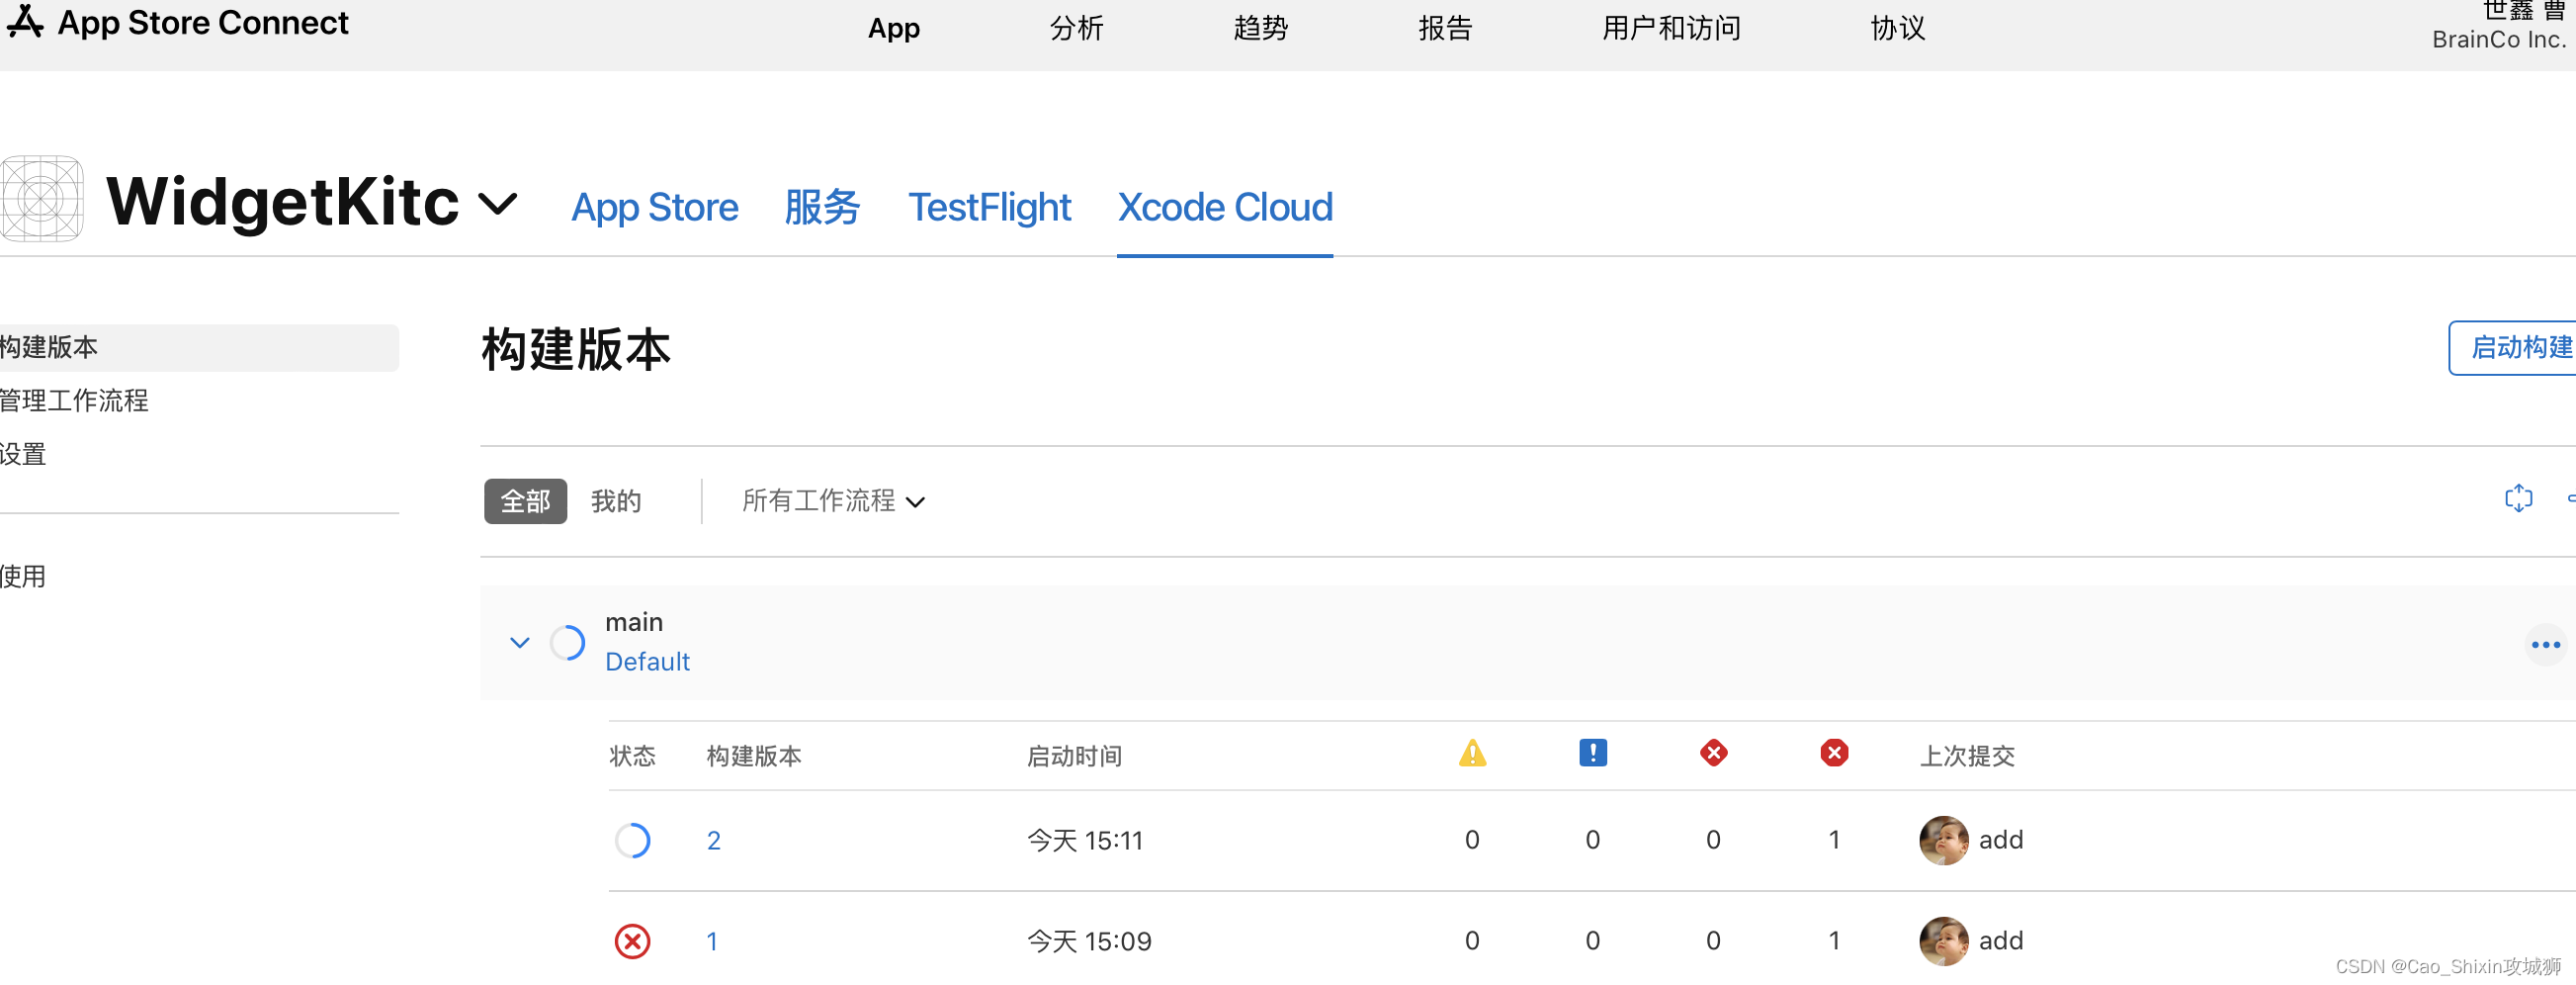Image resolution: width=2576 pixels, height=985 pixels.
Task: Select 管理工作流程 in the sidebar
Action: pyautogui.click(x=74, y=401)
